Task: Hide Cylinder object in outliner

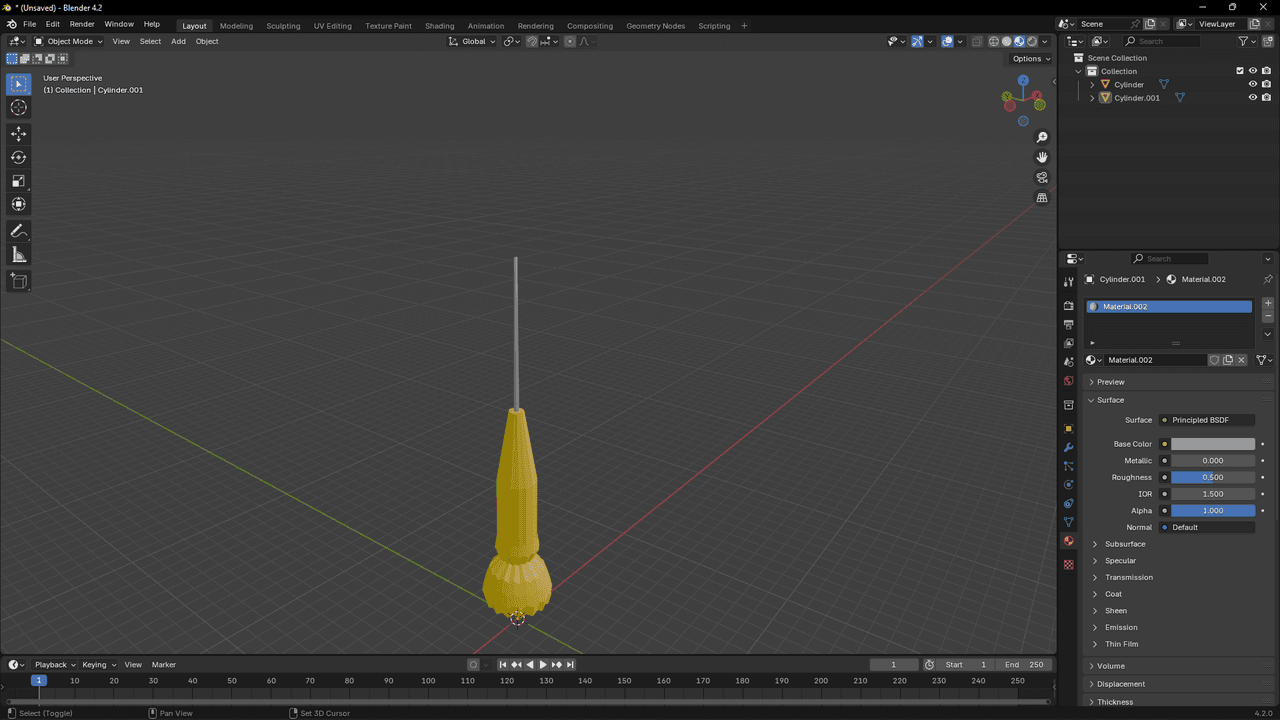Action: tap(1252, 85)
